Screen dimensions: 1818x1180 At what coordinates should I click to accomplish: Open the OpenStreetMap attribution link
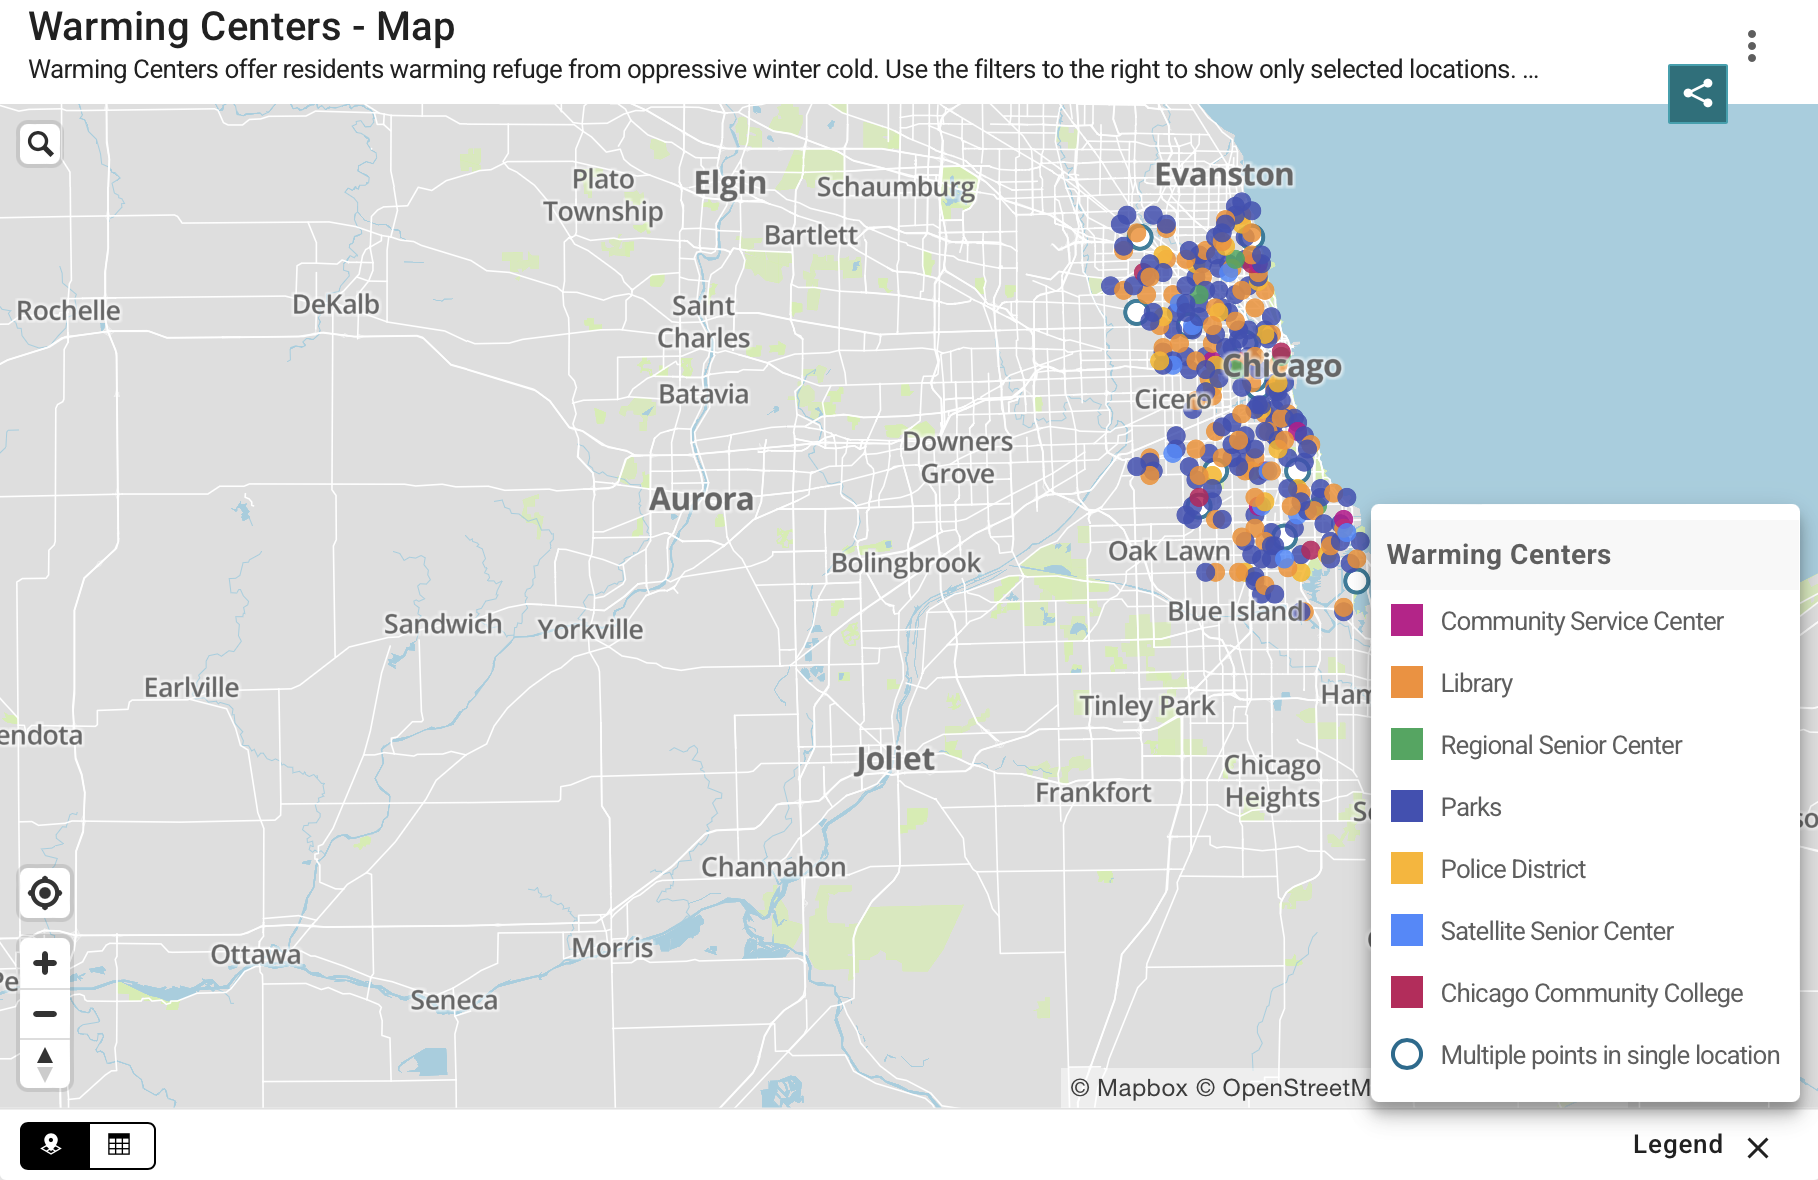coord(1297,1088)
